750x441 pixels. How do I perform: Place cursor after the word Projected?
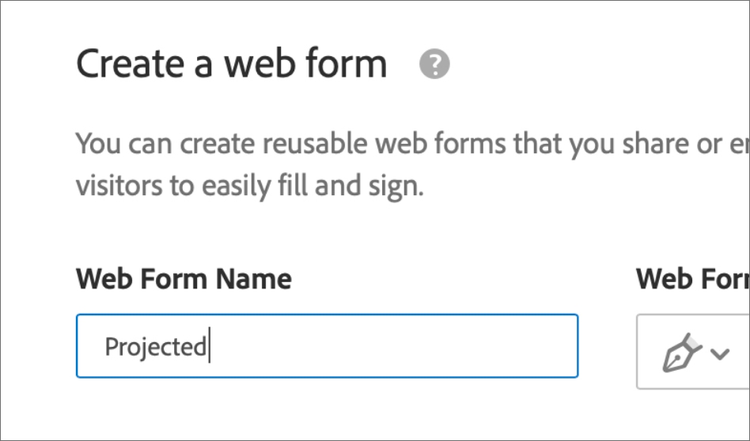click(x=208, y=347)
